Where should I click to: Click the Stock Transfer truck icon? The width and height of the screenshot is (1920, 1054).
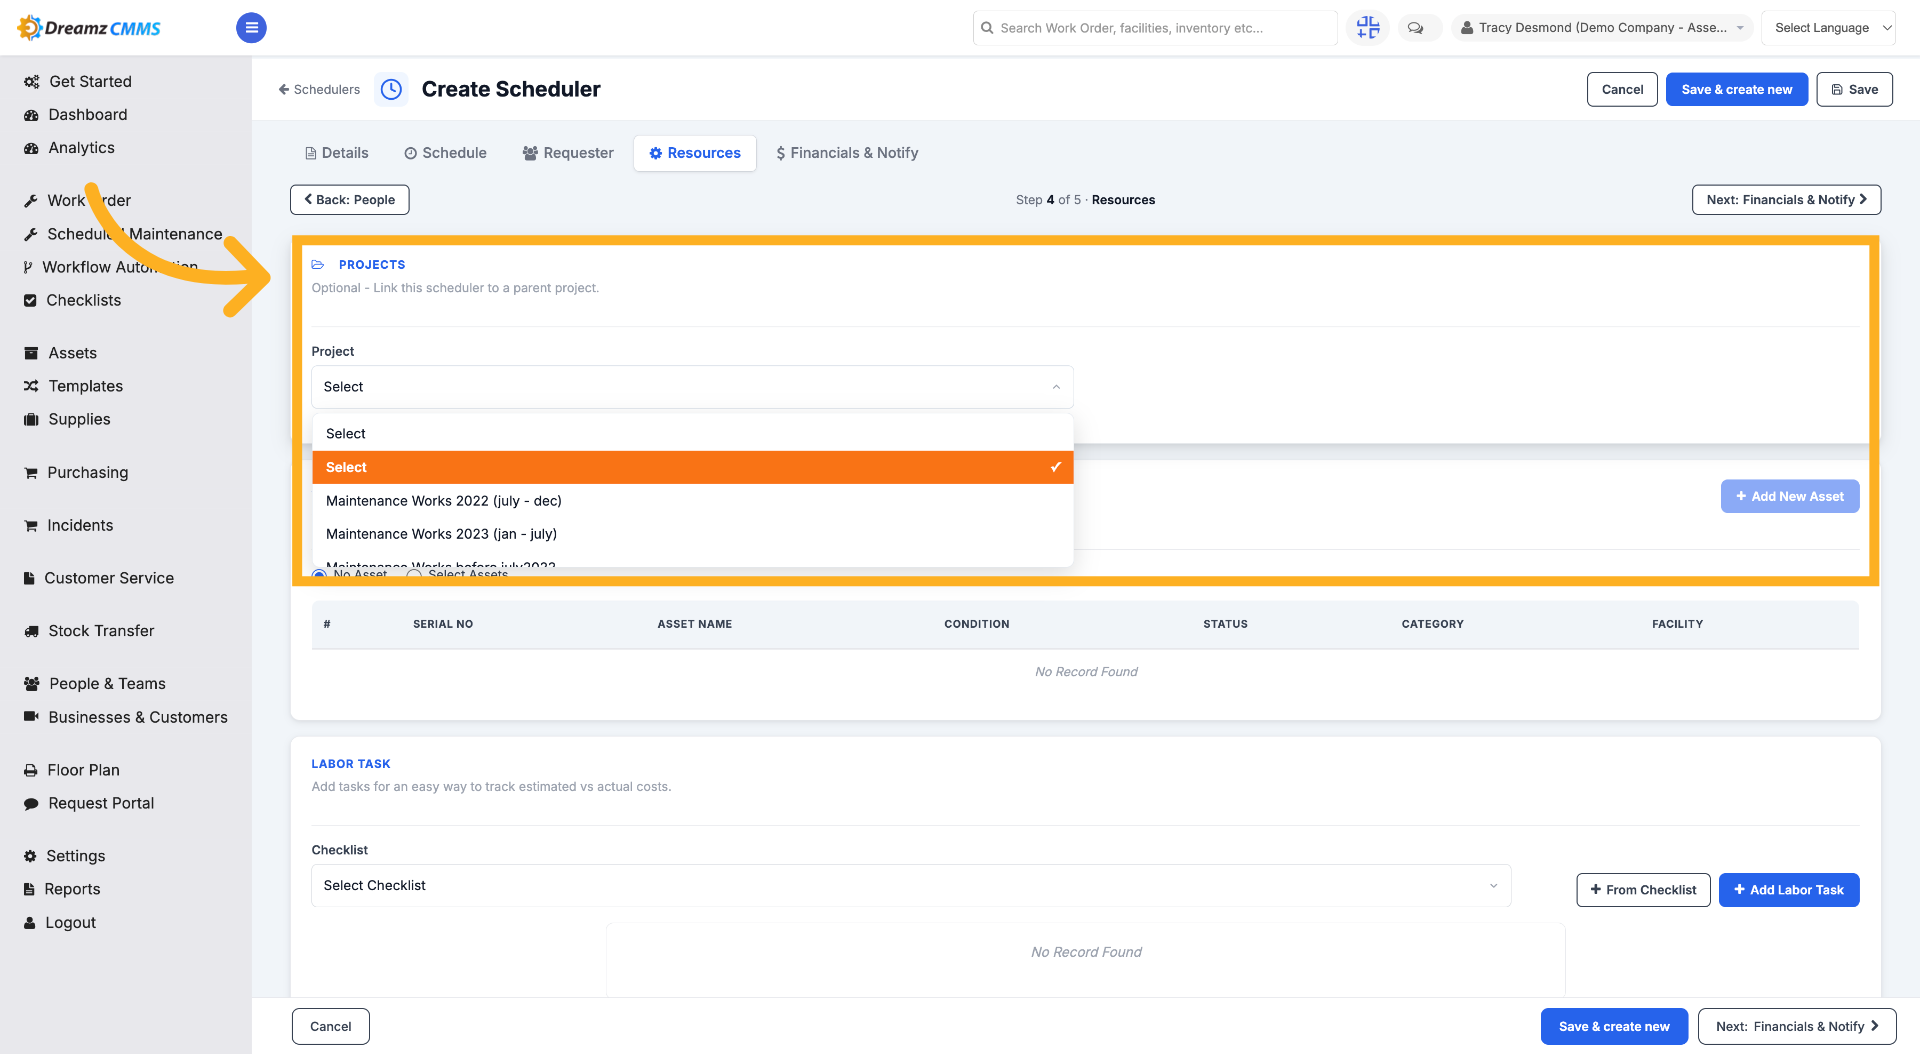31,631
